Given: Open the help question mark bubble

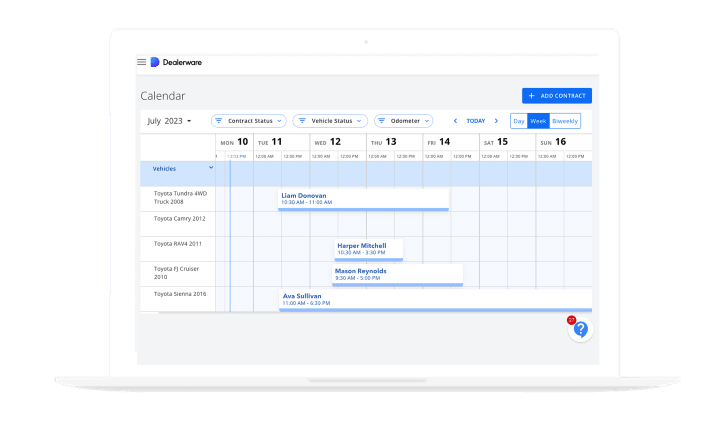Looking at the screenshot, I should (x=580, y=329).
